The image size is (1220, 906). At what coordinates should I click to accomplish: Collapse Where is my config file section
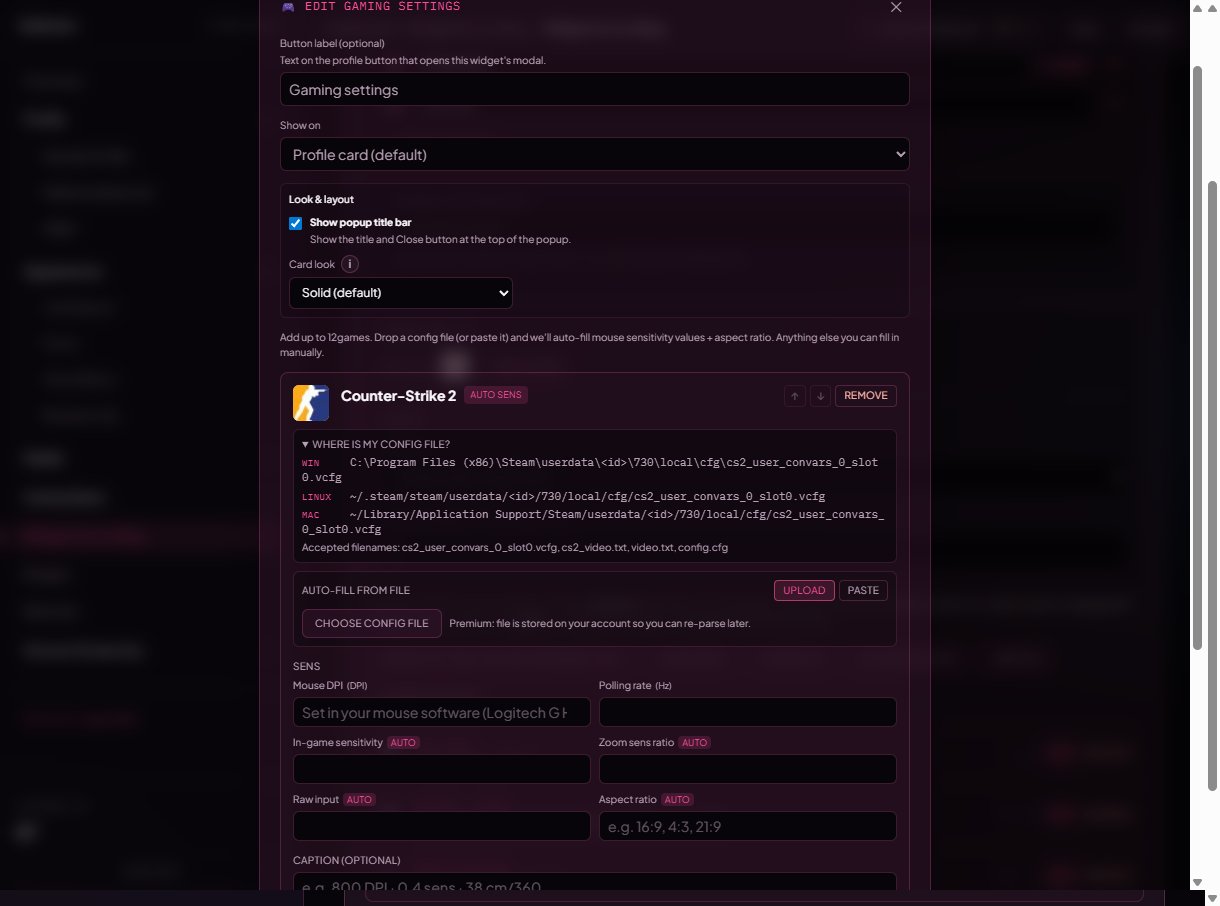click(x=376, y=444)
